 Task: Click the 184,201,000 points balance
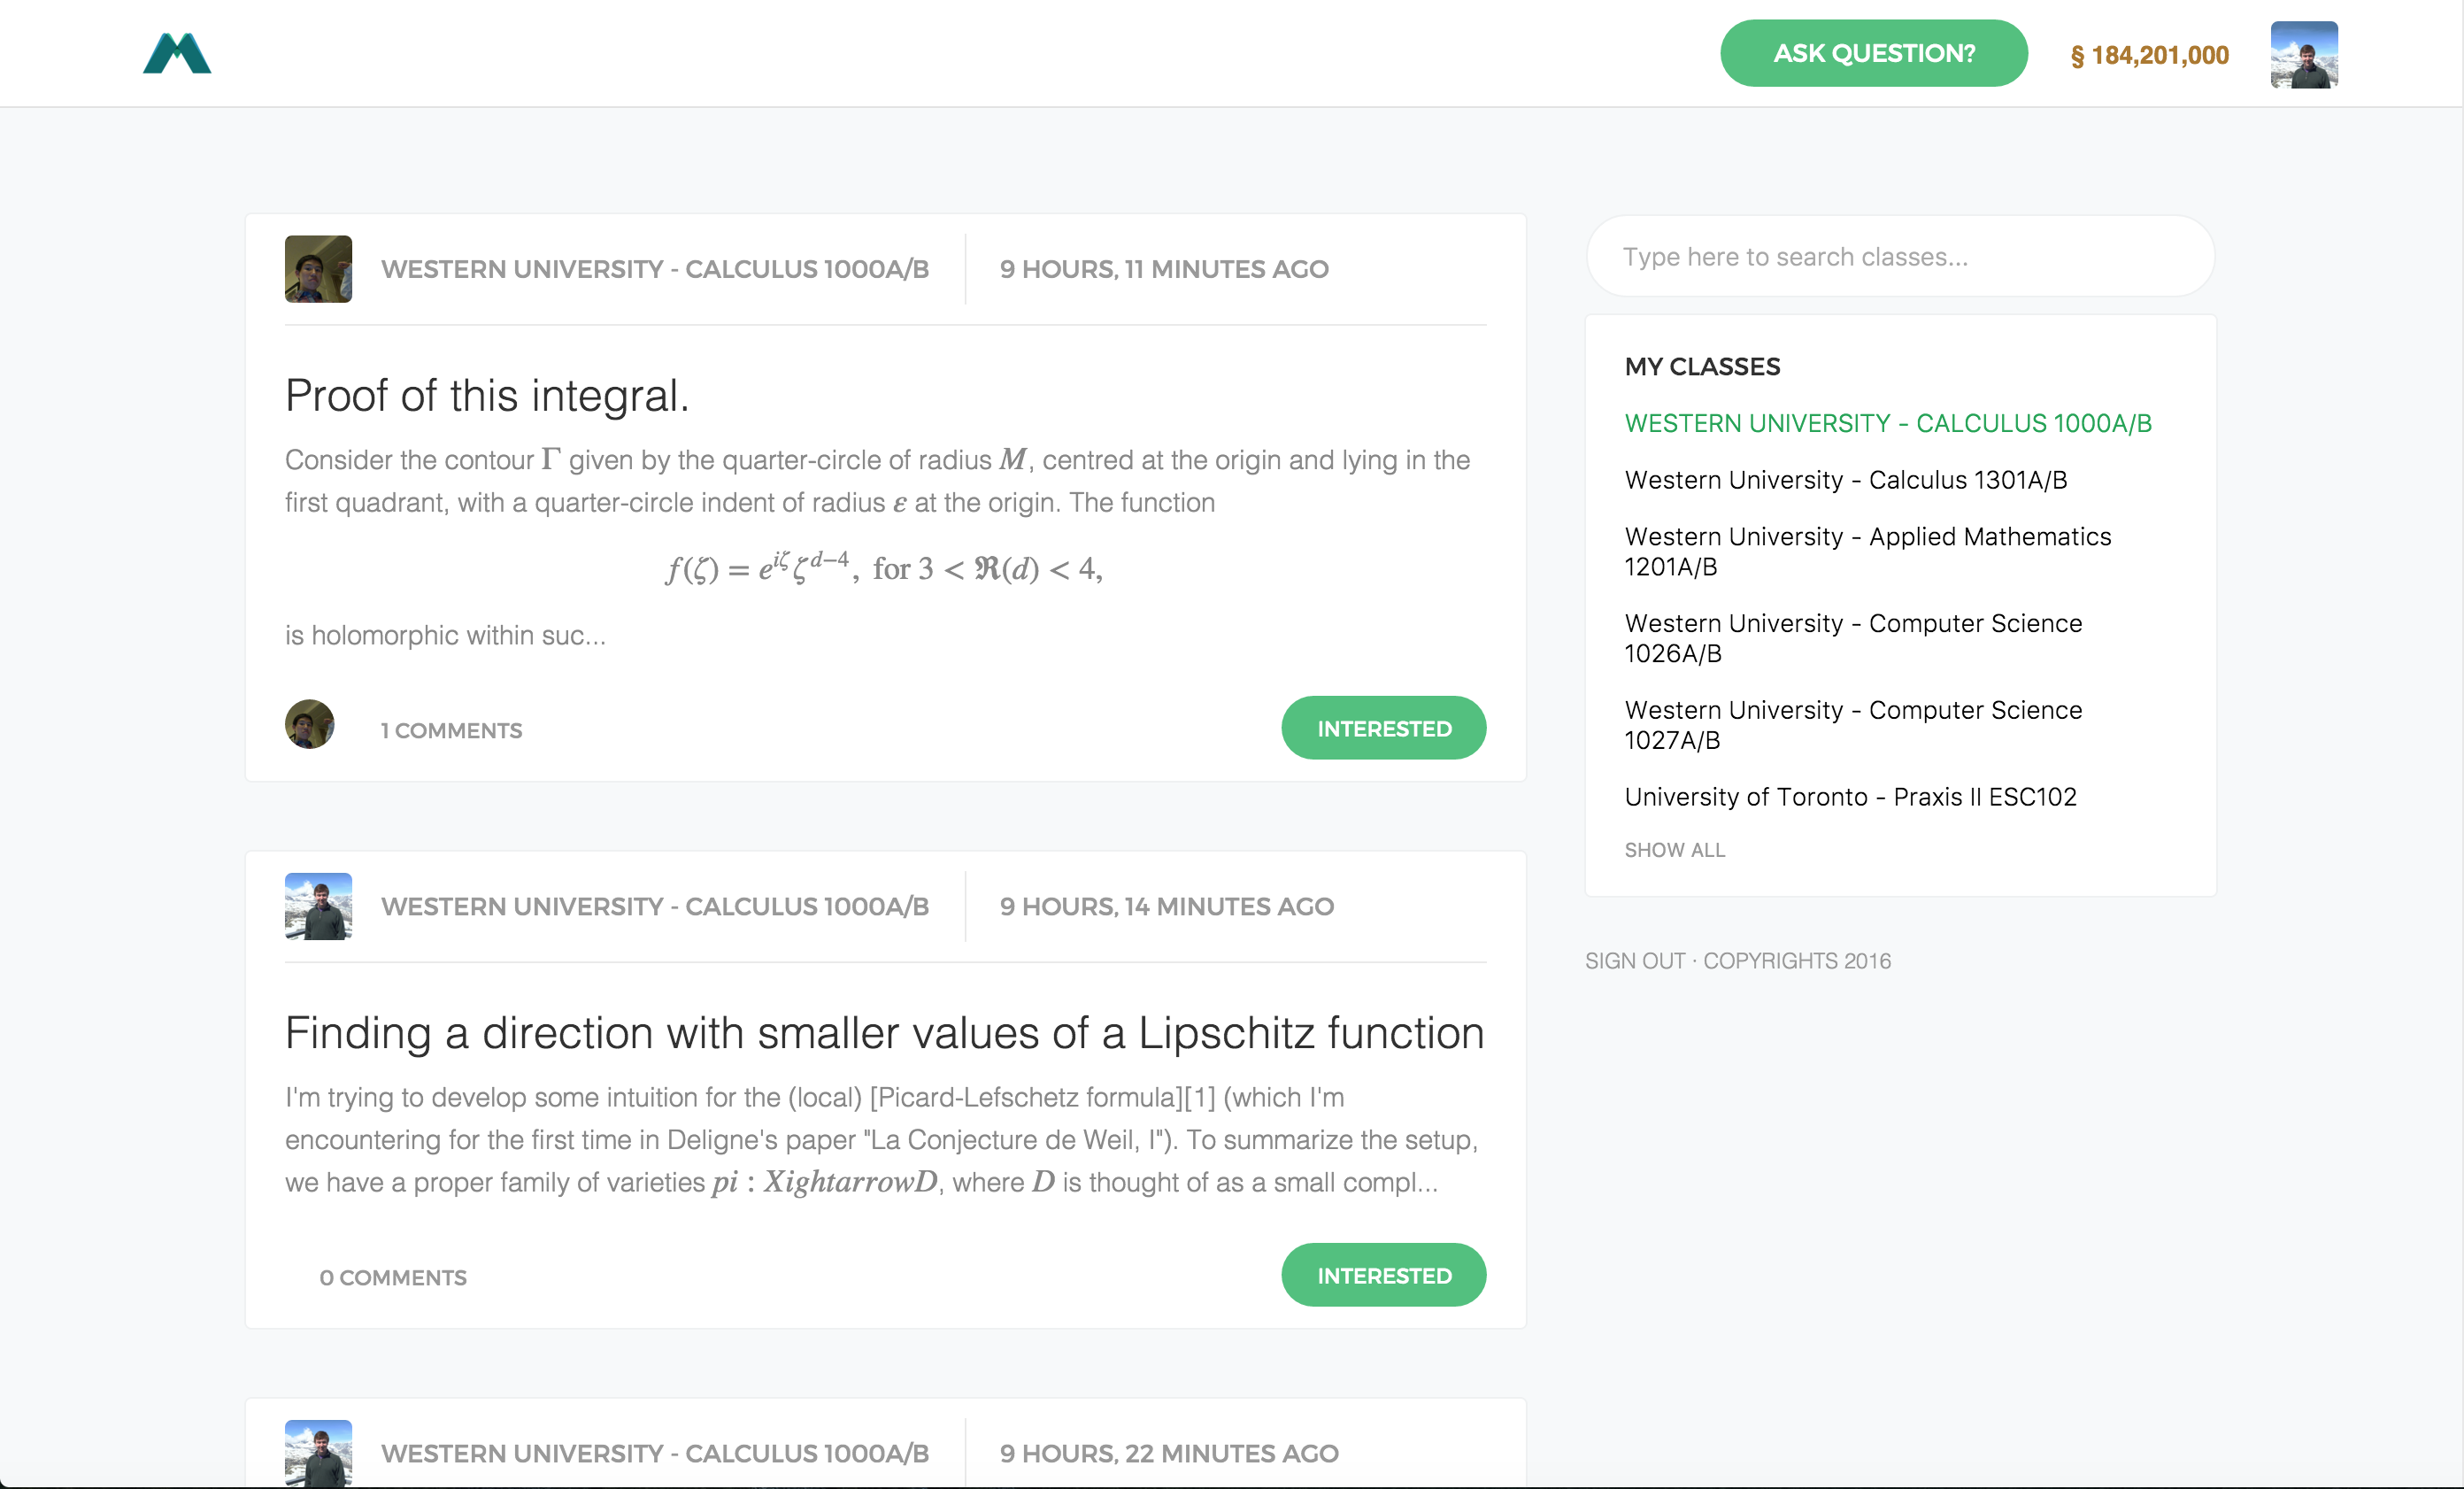(2149, 55)
